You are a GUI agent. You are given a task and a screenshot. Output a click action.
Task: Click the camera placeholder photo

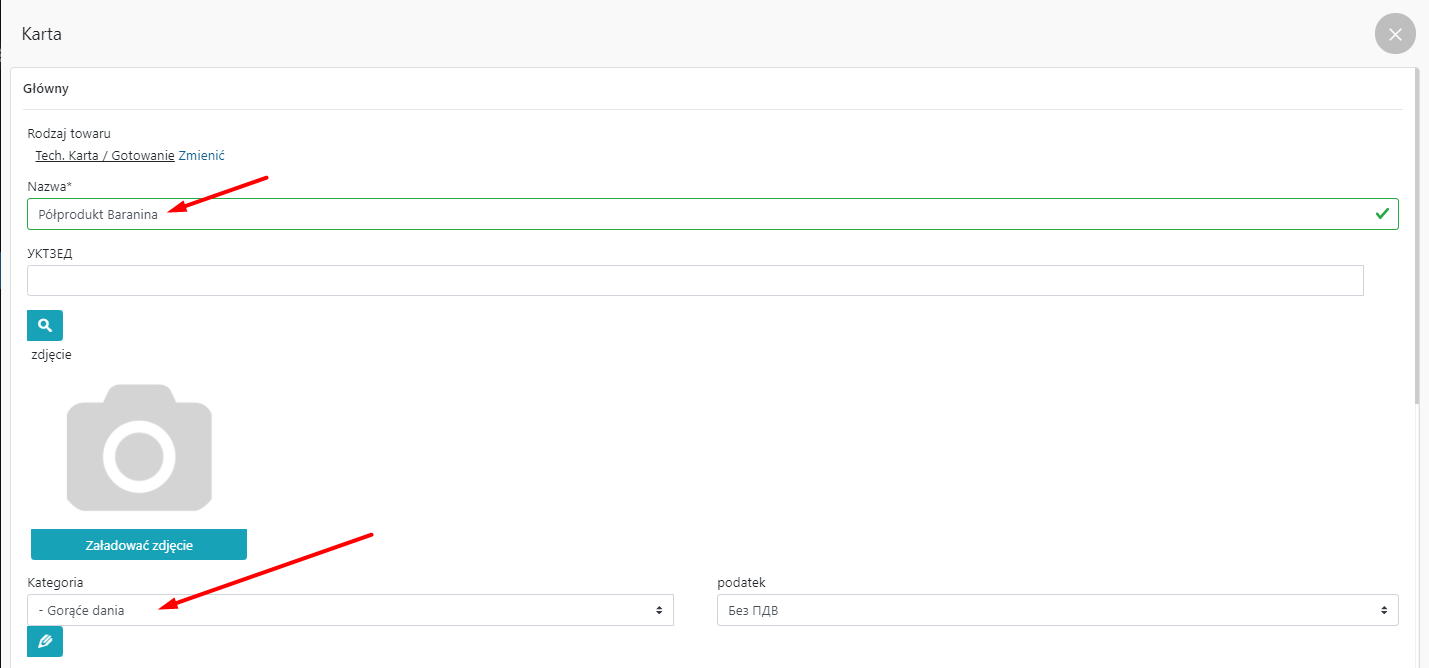pyautogui.click(x=139, y=448)
